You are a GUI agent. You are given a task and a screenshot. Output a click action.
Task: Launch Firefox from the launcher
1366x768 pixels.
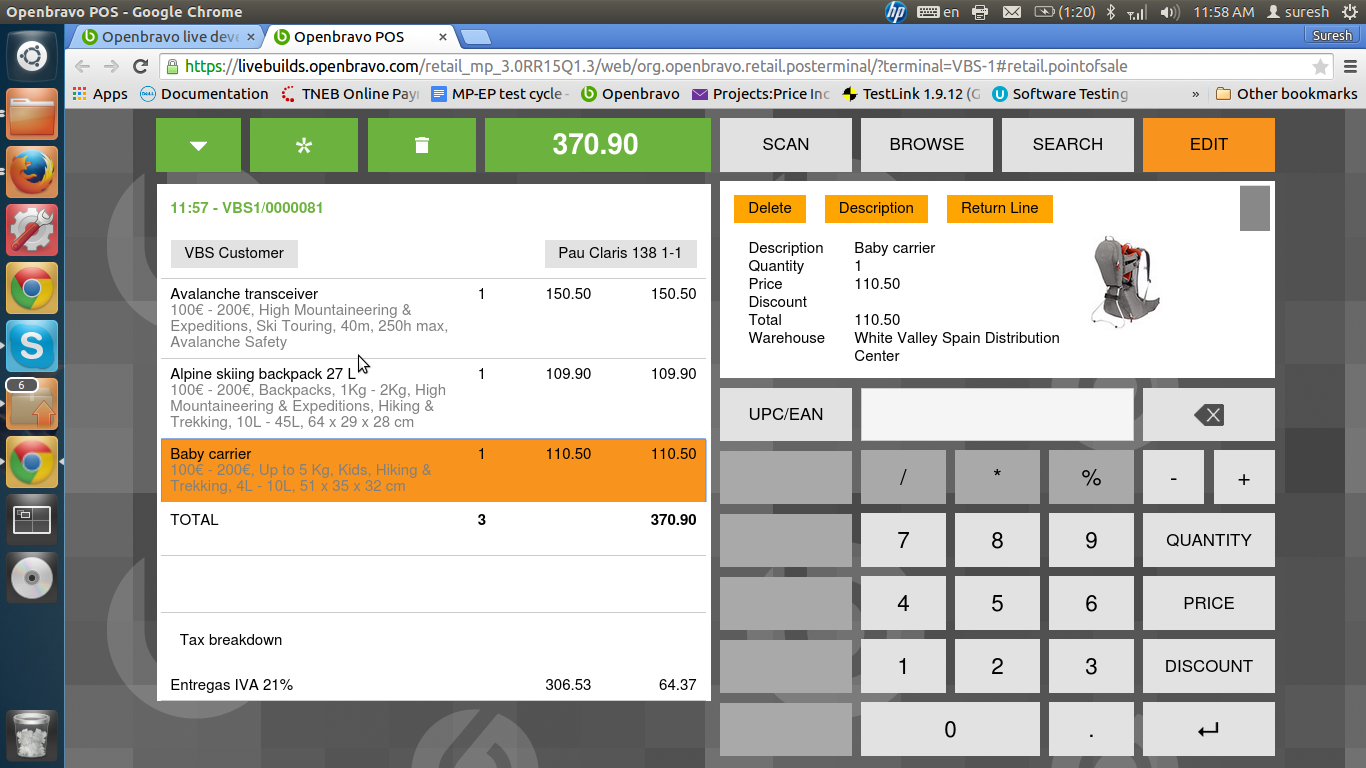pyautogui.click(x=32, y=172)
